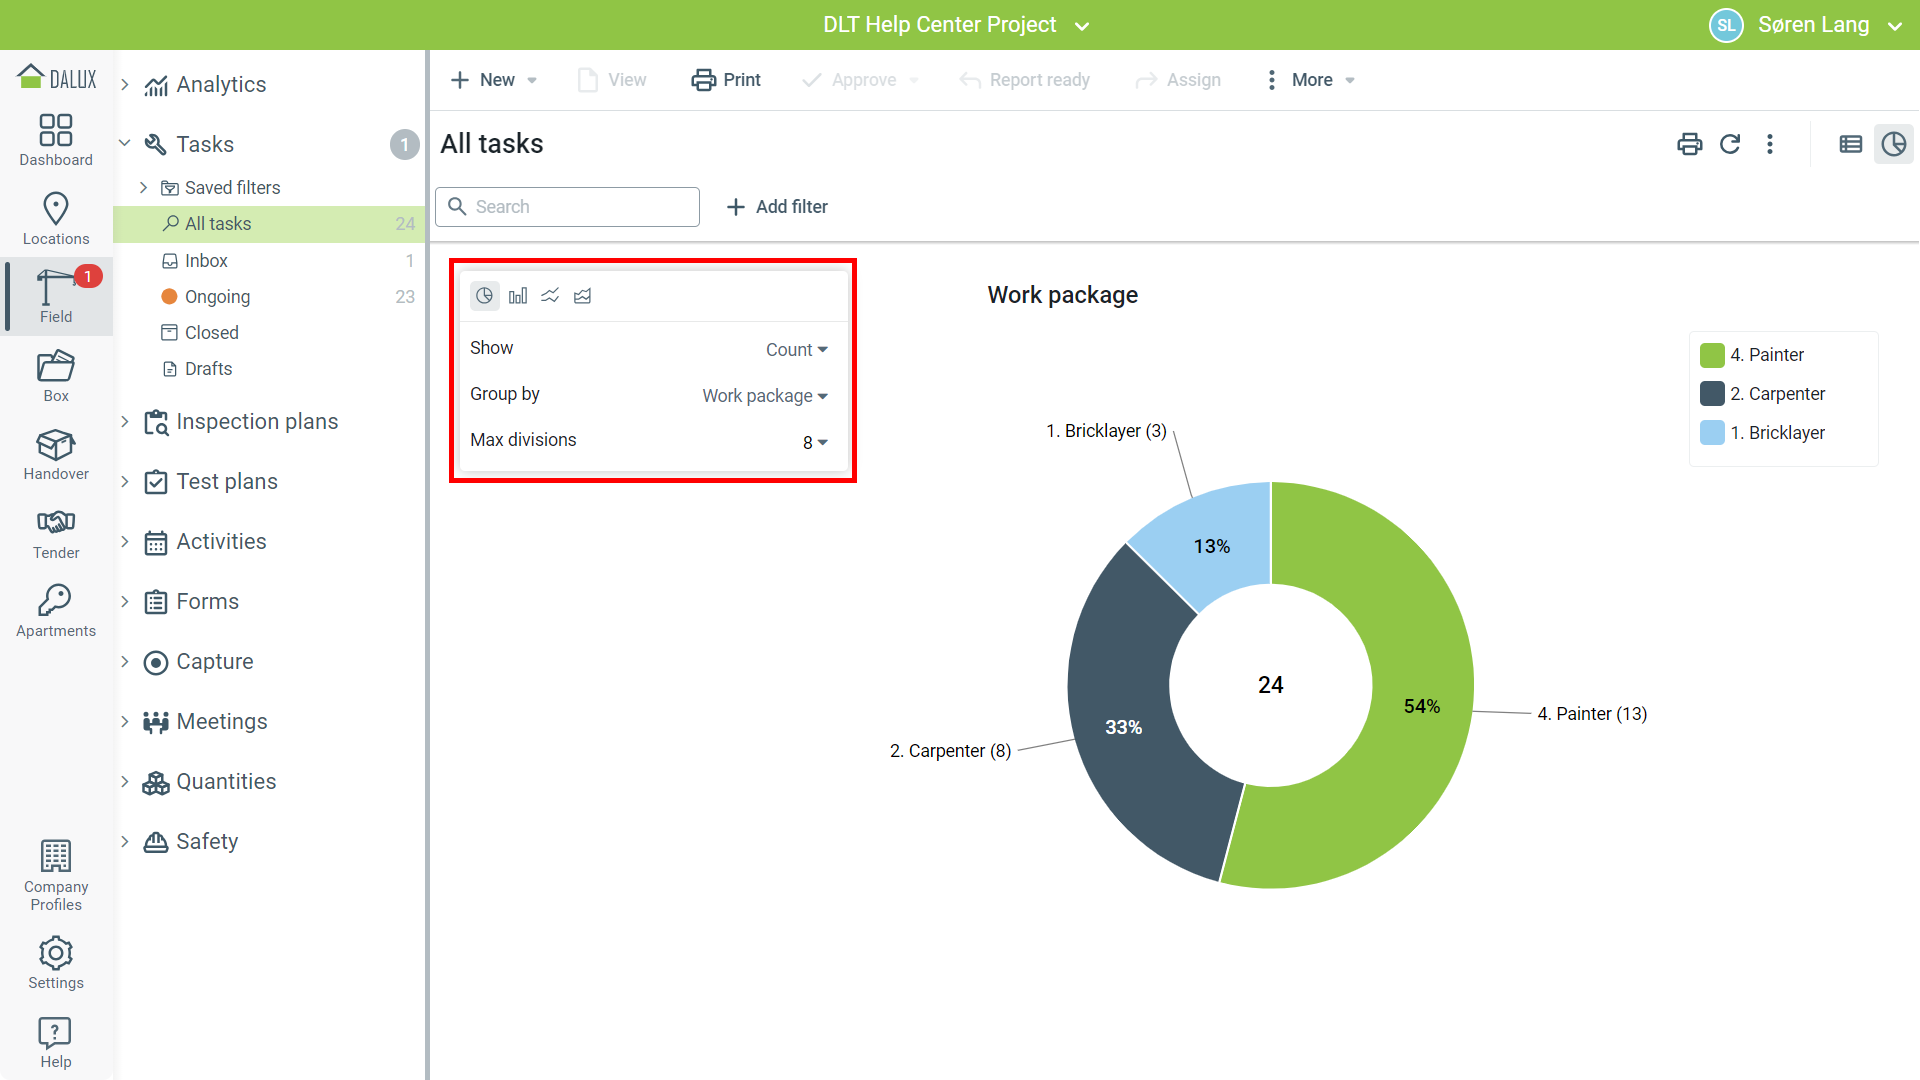Open the Handover module in sidebar
This screenshot has height=1080, width=1920.
tap(56, 455)
